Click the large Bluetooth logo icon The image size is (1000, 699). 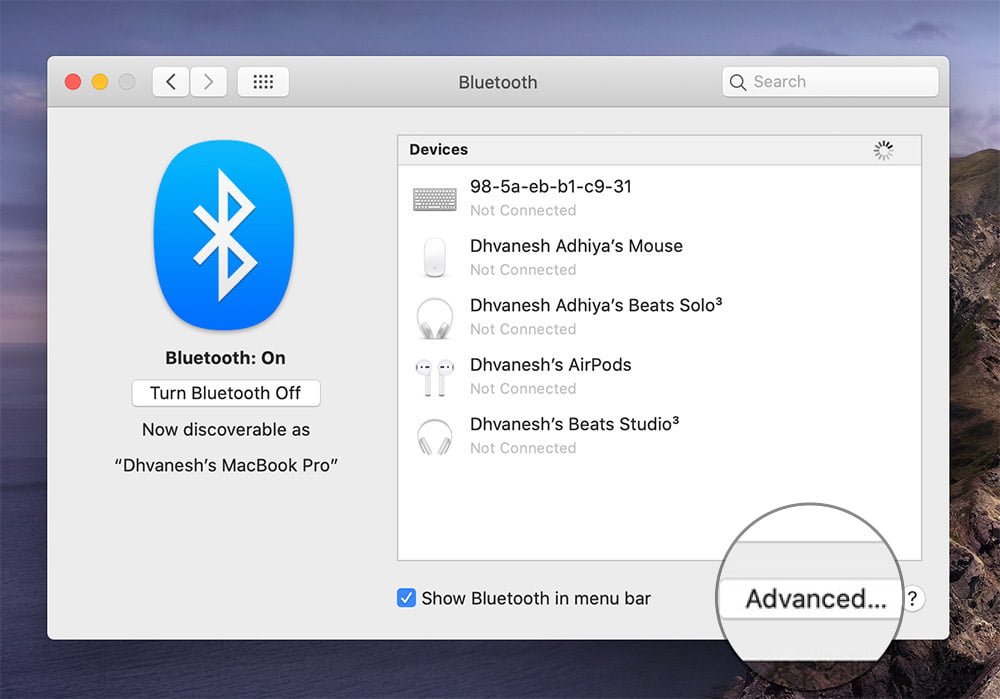pos(224,236)
